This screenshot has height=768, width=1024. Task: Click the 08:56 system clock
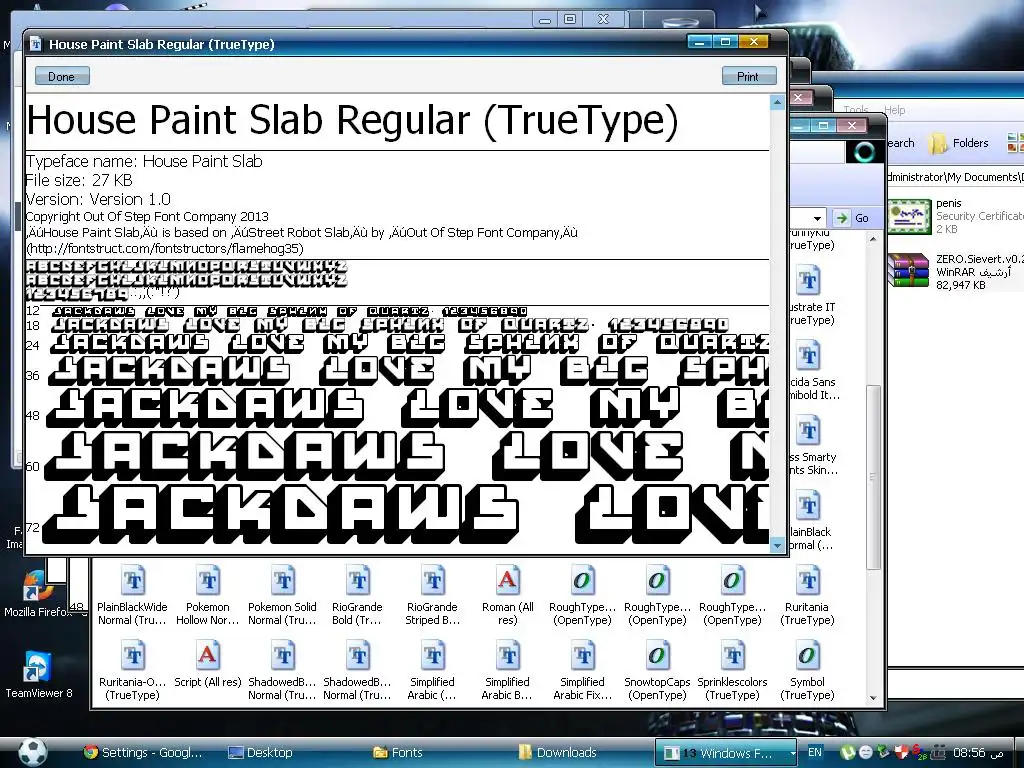(x=969, y=752)
